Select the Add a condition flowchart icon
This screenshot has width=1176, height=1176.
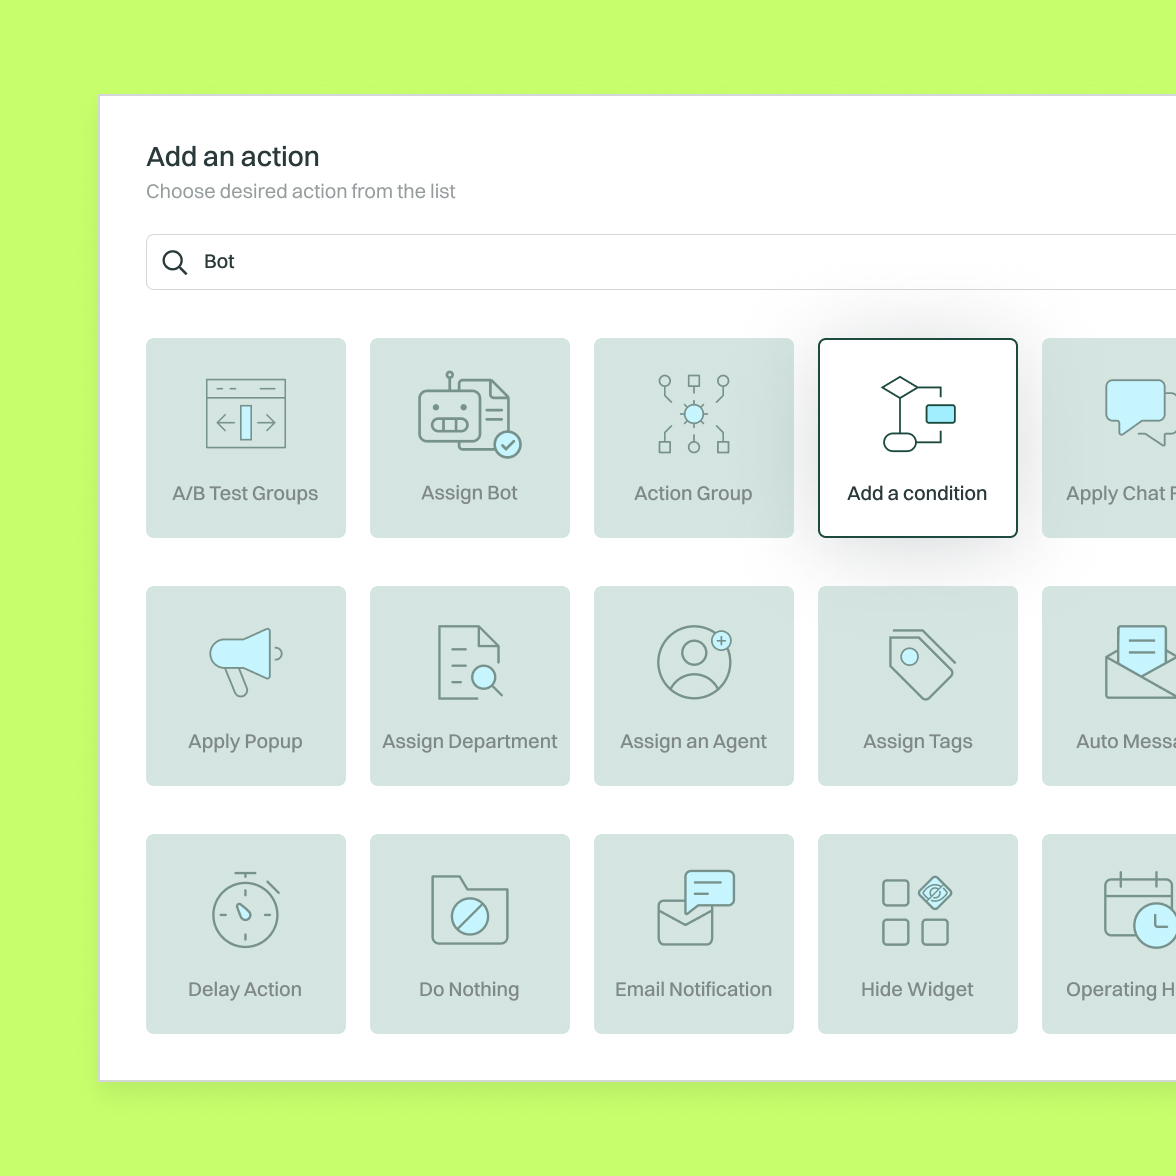tap(918, 414)
